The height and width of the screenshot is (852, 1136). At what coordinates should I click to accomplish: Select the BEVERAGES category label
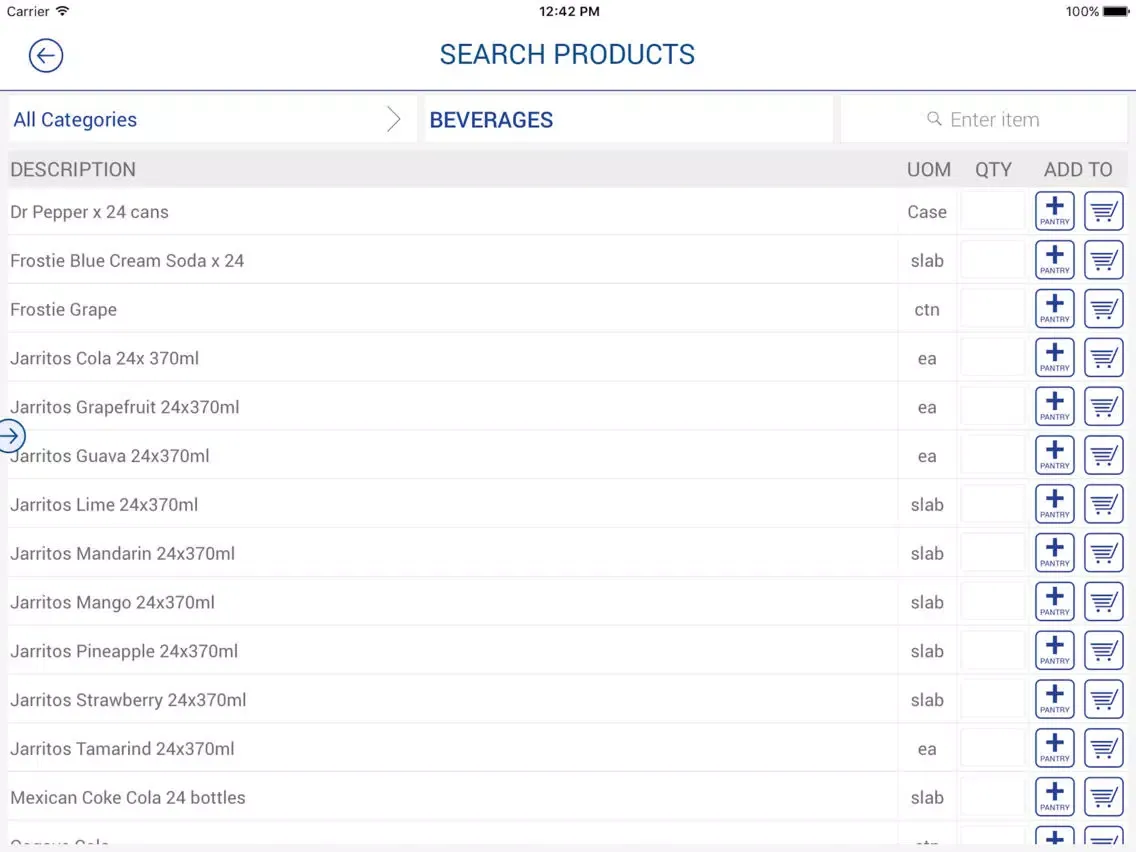[x=491, y=120]
